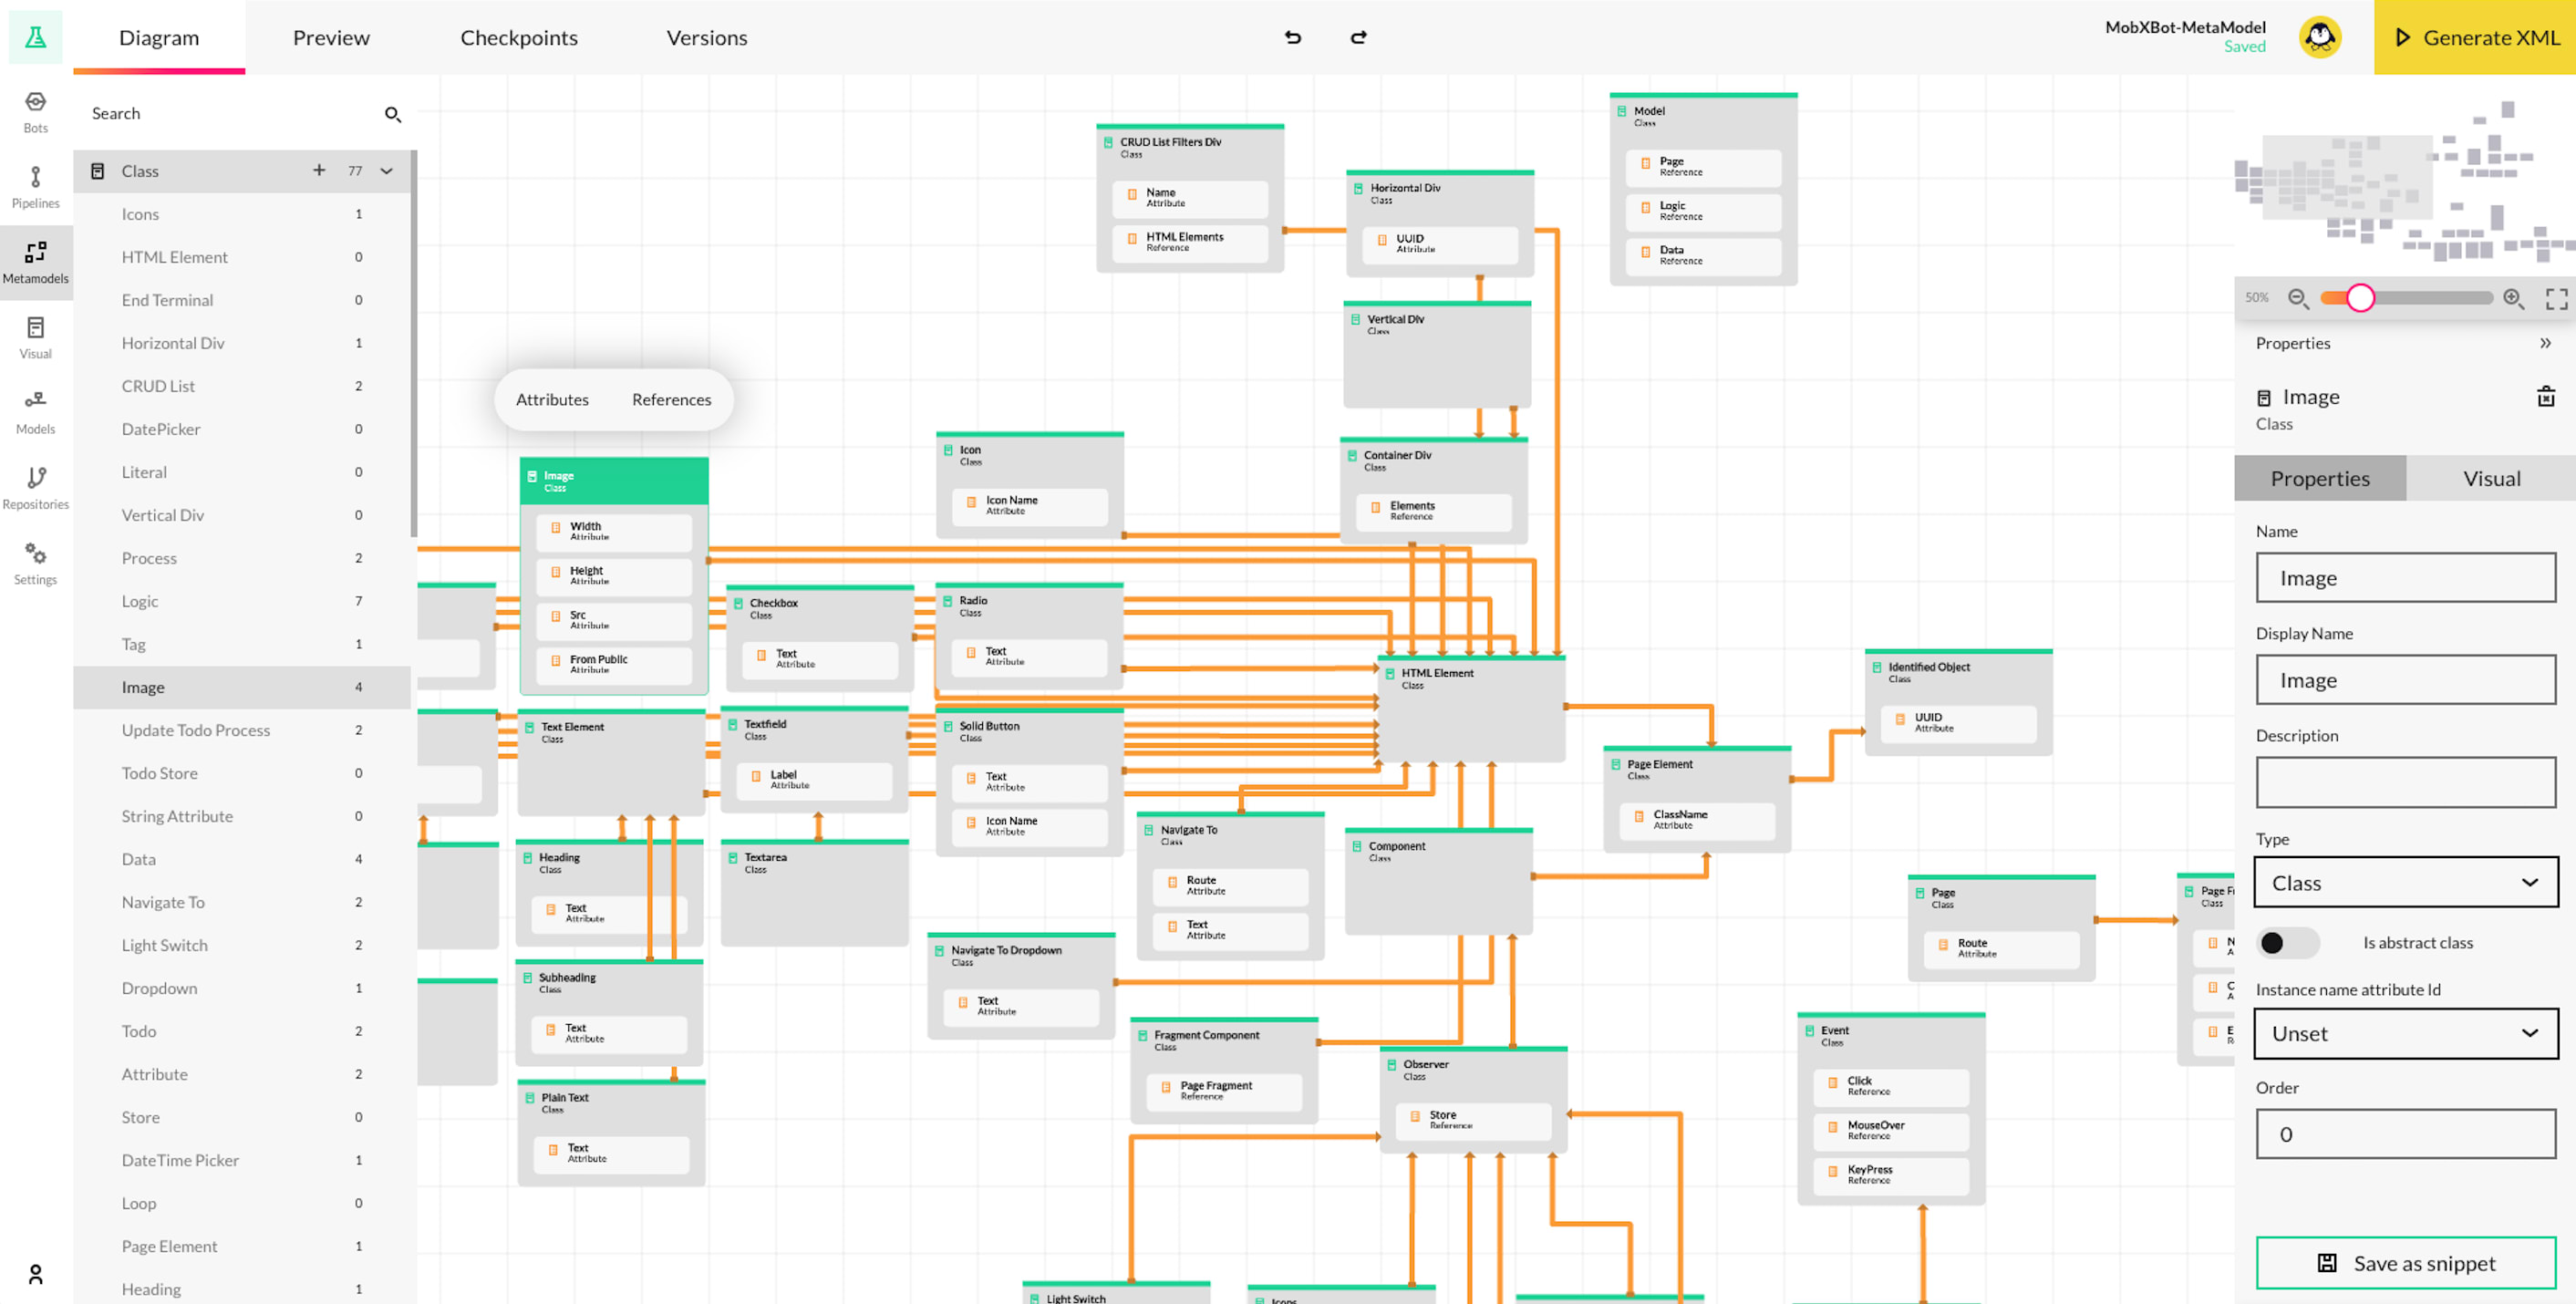Click the redo arrow in the toolbar
2576x1304 pixels.
coord(1359,37)
